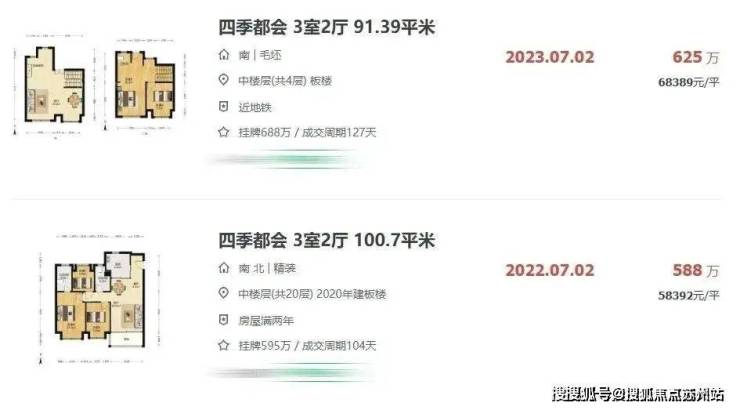The image size is (740, 410).
Task: Click shield icon next to 房屋满两年
Action: pyautogui.click(x=224, y=320)
